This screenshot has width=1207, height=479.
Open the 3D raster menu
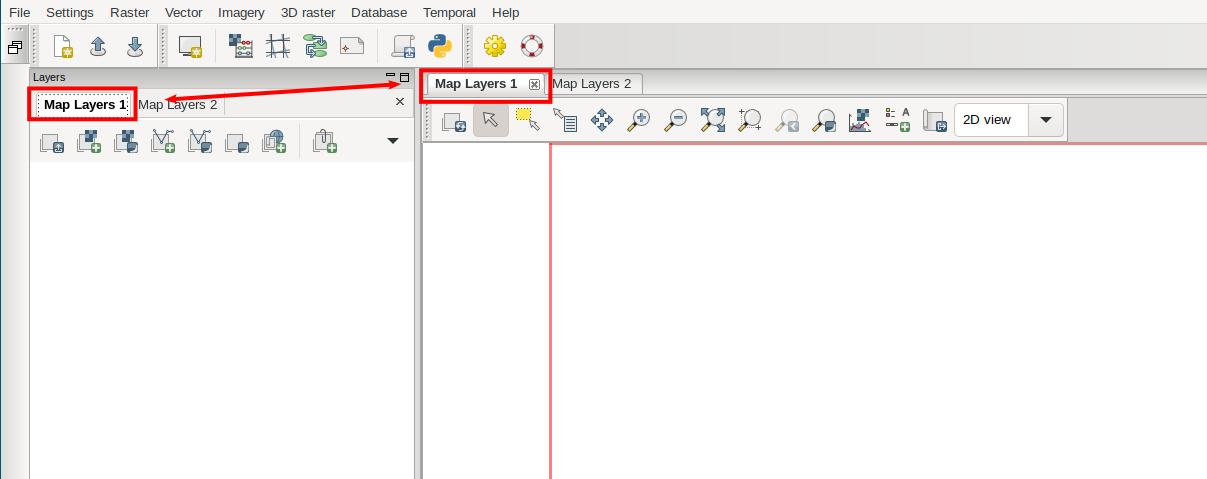pos(308,12)
